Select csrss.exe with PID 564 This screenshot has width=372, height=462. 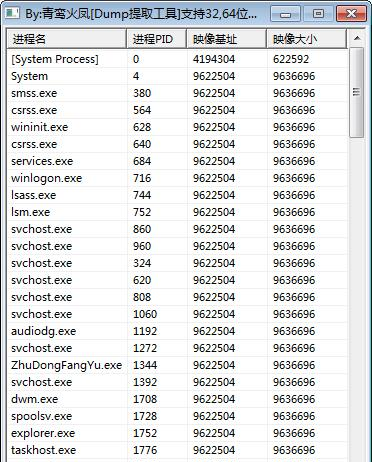click(177, 110)
